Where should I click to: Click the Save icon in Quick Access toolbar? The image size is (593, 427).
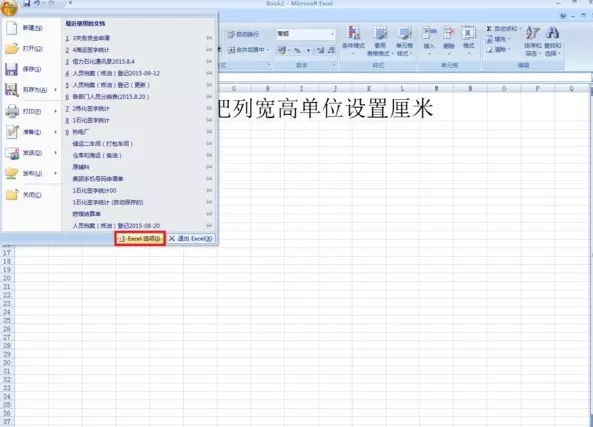[27, 3]
